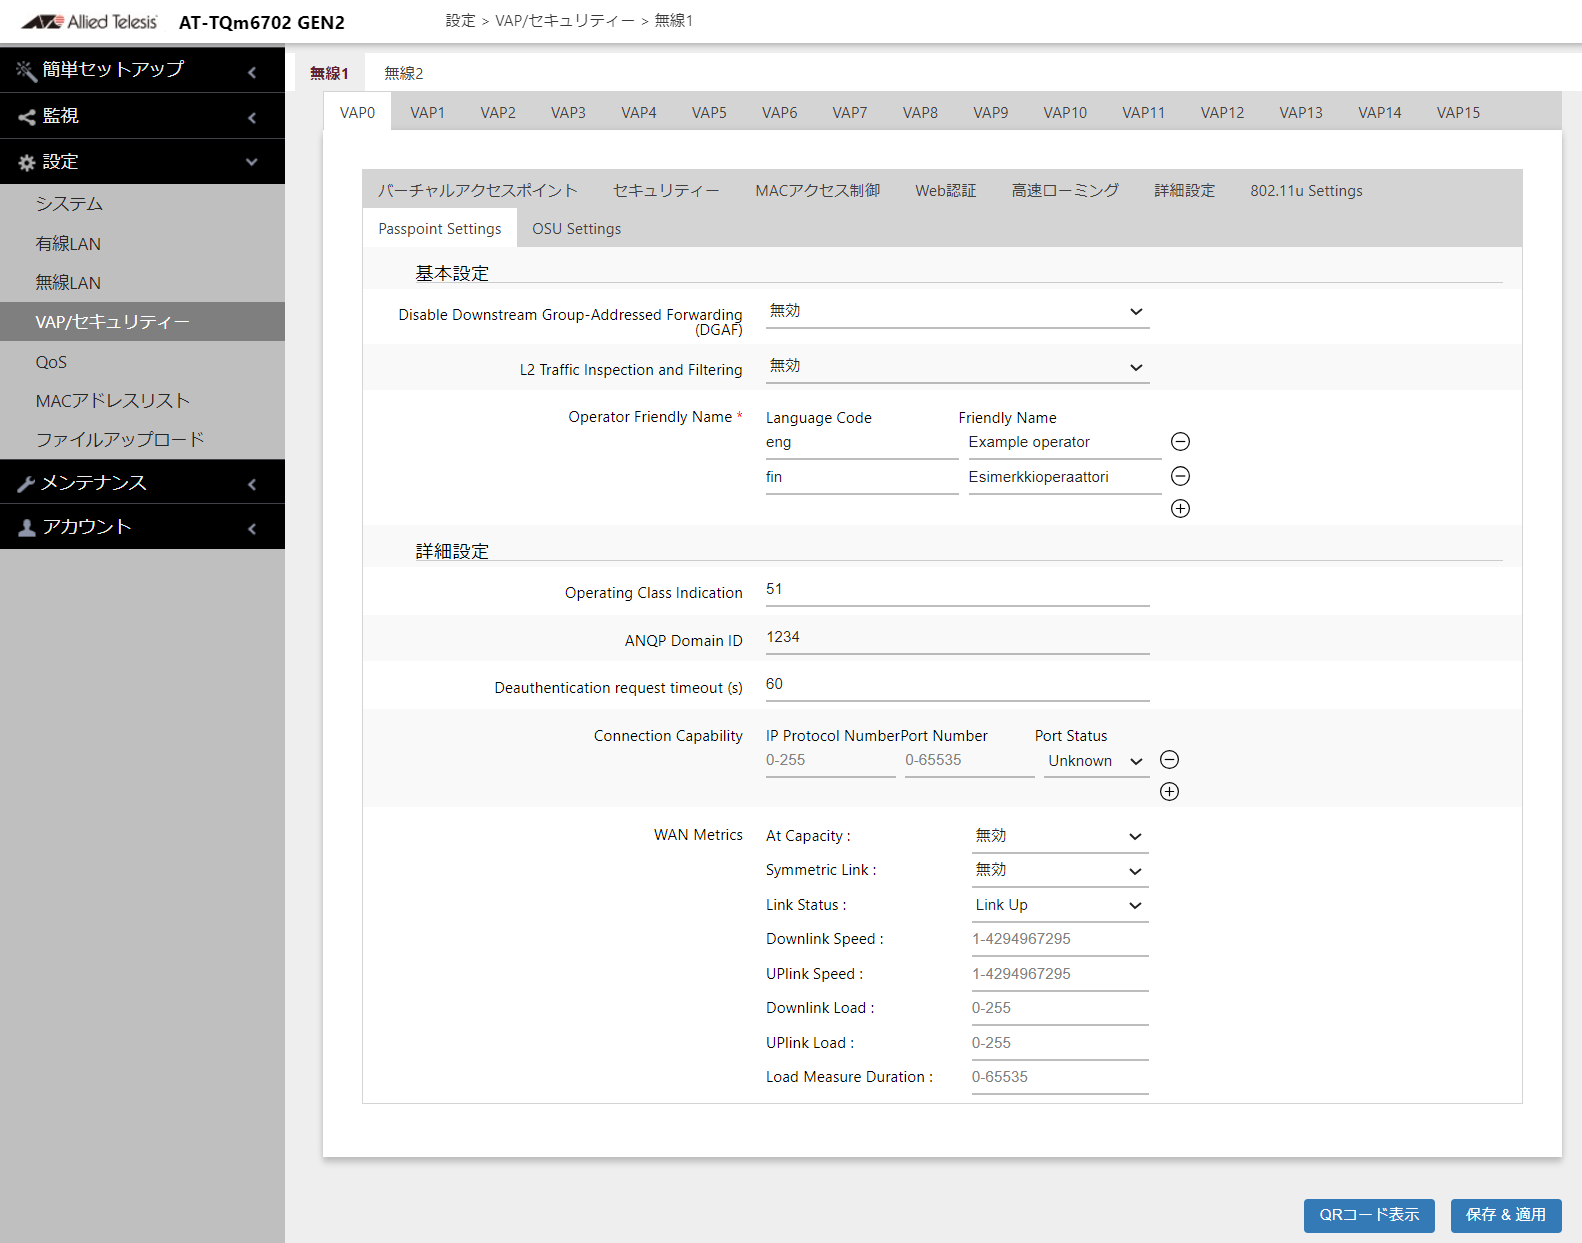Image resolution: width=1582 pixels, height=1243 pixels.
Task: Open the Web認証 tab
Action: [945, 190]
